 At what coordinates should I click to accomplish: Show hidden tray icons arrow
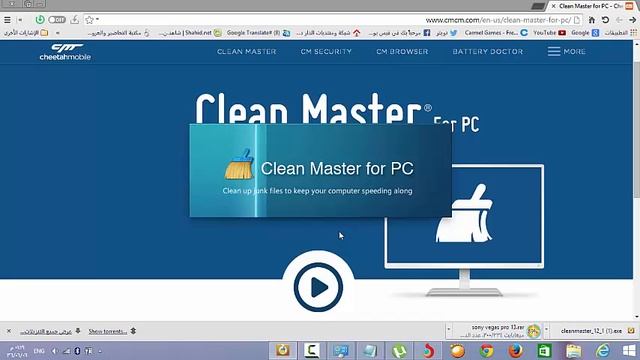coord(100,351)
